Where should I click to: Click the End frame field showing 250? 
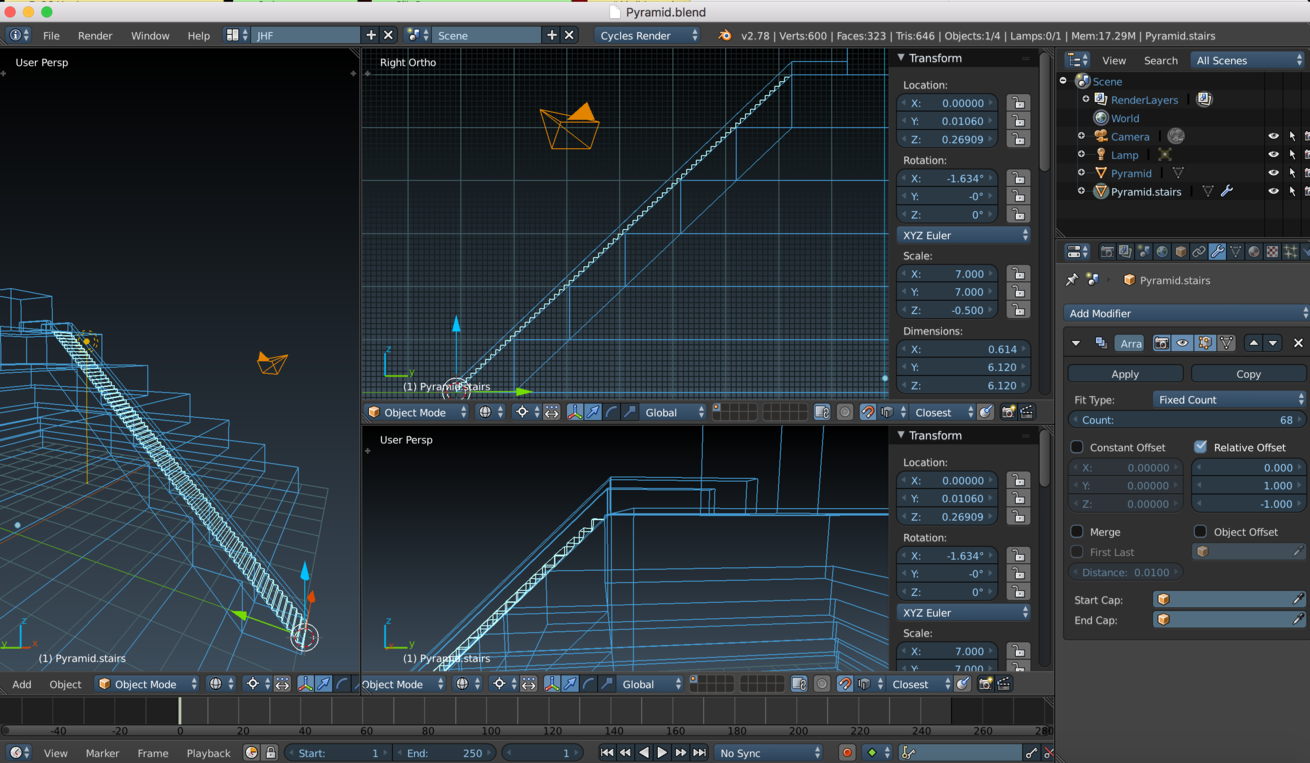click(x=445, y=753)
